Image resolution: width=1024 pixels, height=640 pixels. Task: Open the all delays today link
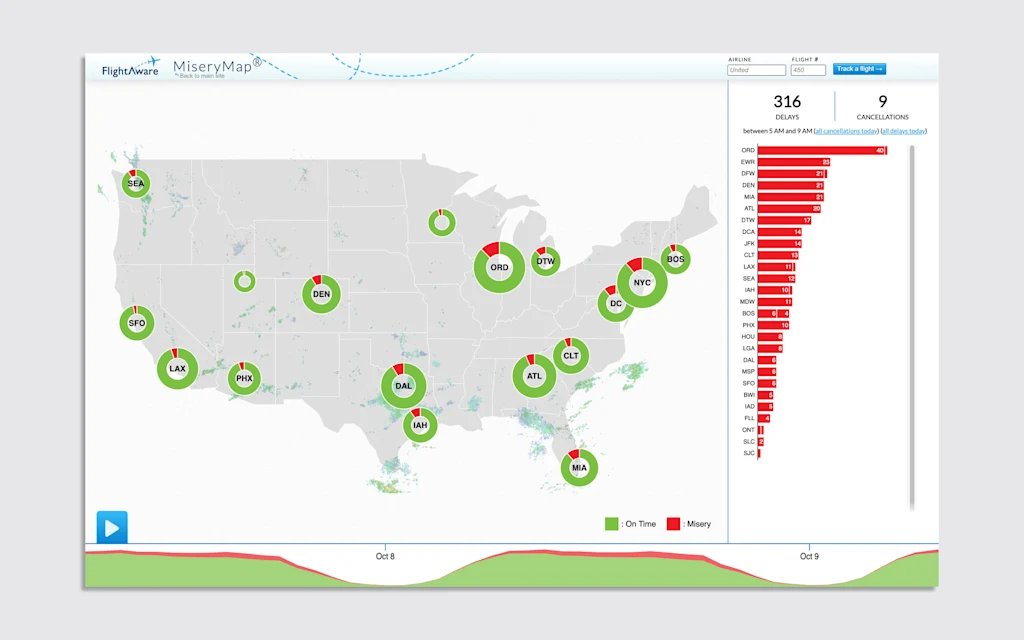[x=903, y=131]
